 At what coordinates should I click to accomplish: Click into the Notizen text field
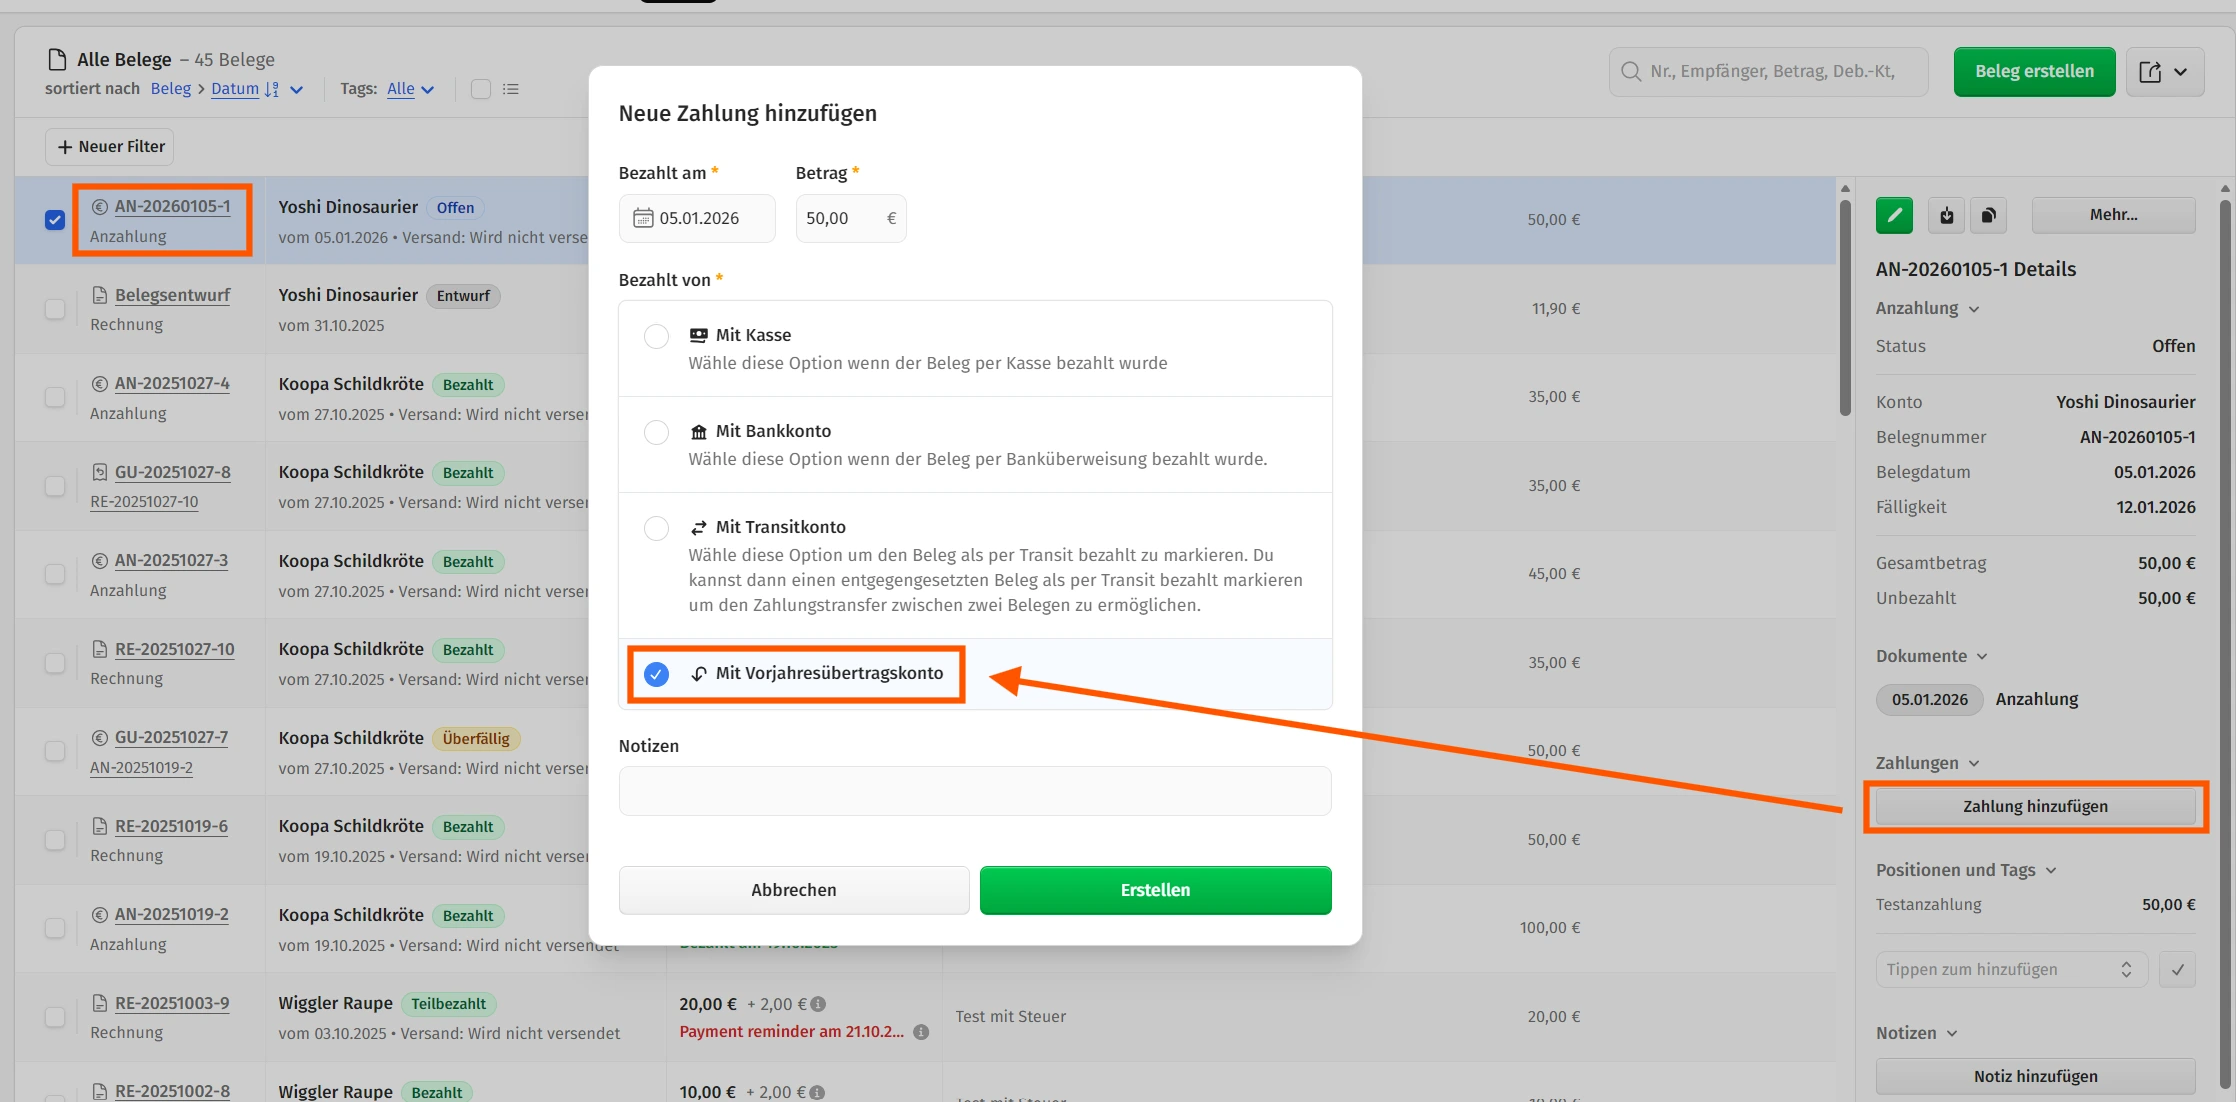point(974,791)
